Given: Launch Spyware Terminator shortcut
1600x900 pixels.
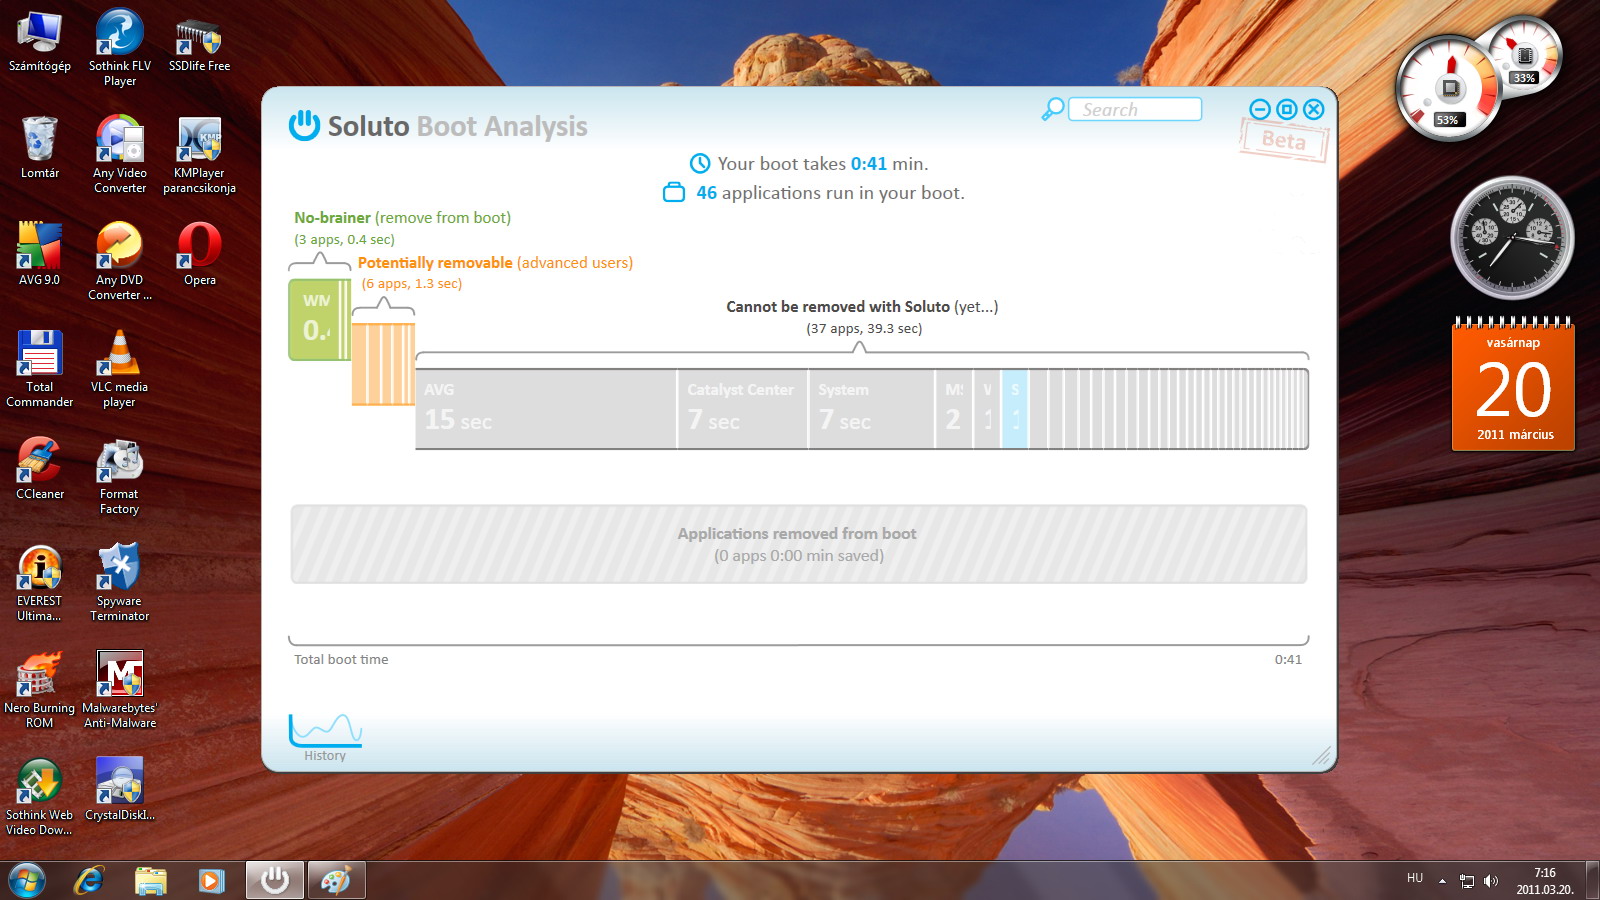Looking at the screenshot, I should click(120, 583).
